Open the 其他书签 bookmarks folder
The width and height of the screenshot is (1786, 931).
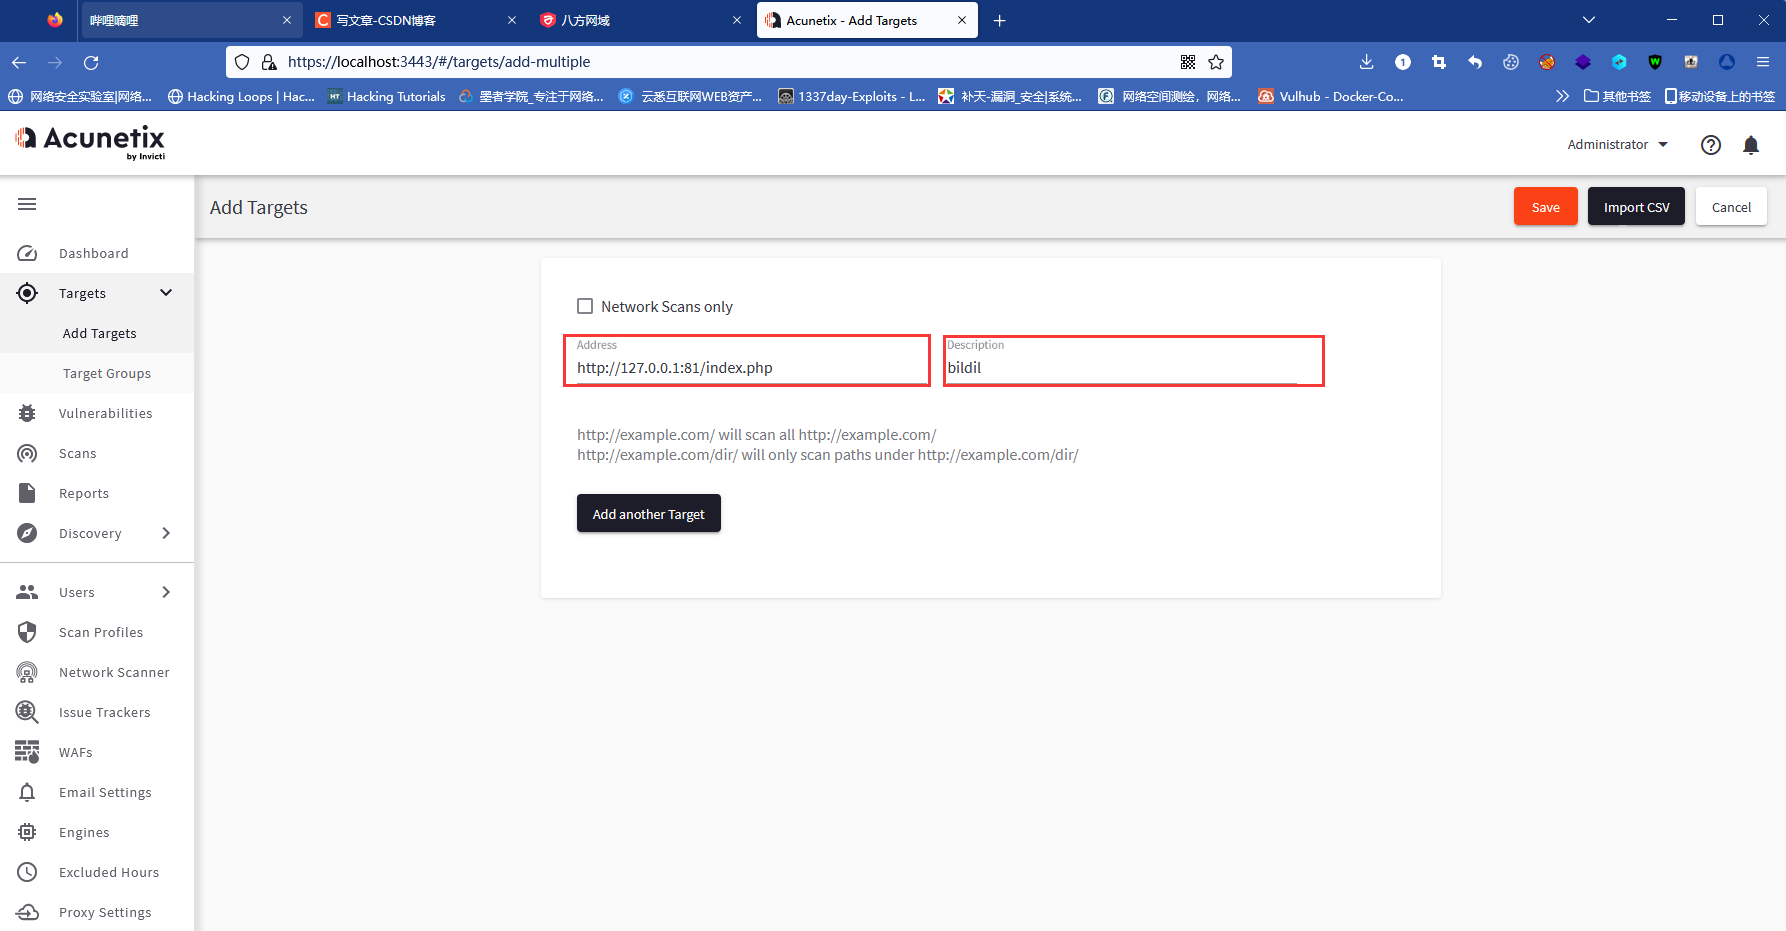click(1617, 96)
